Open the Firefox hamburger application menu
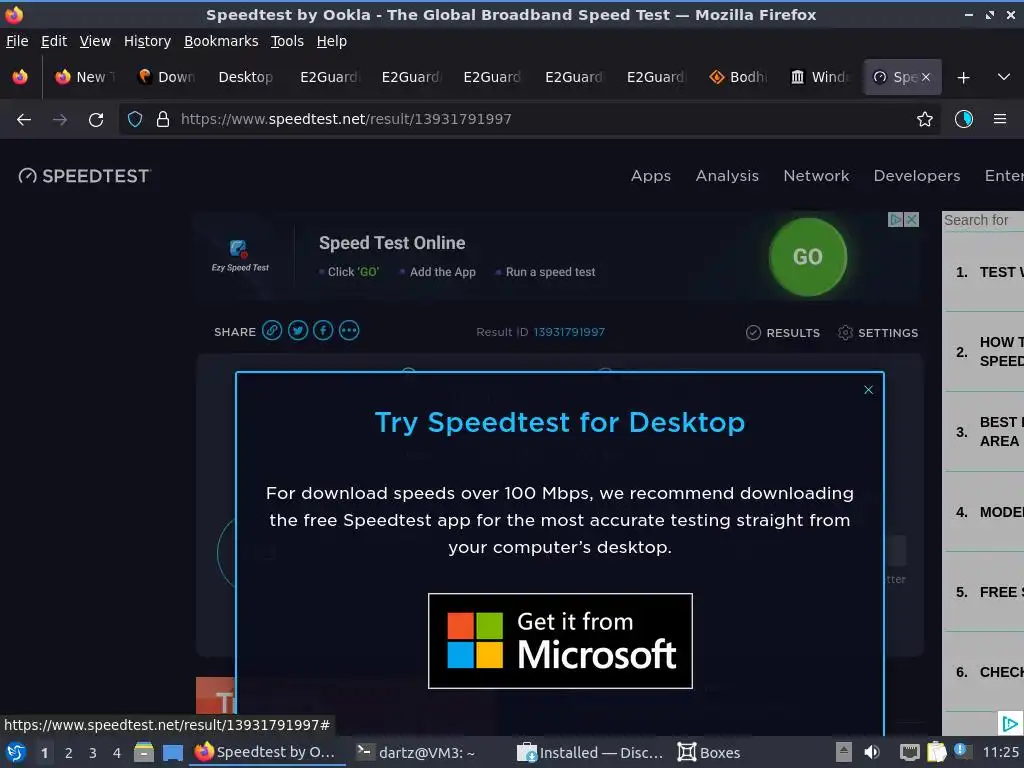This screenshot has height=768, width=1024. 1000,119
